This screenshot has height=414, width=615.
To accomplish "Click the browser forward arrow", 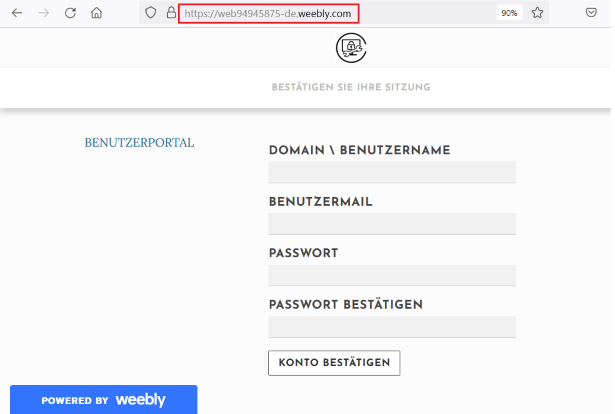I will pyautogui.click(x=44, y=13).
